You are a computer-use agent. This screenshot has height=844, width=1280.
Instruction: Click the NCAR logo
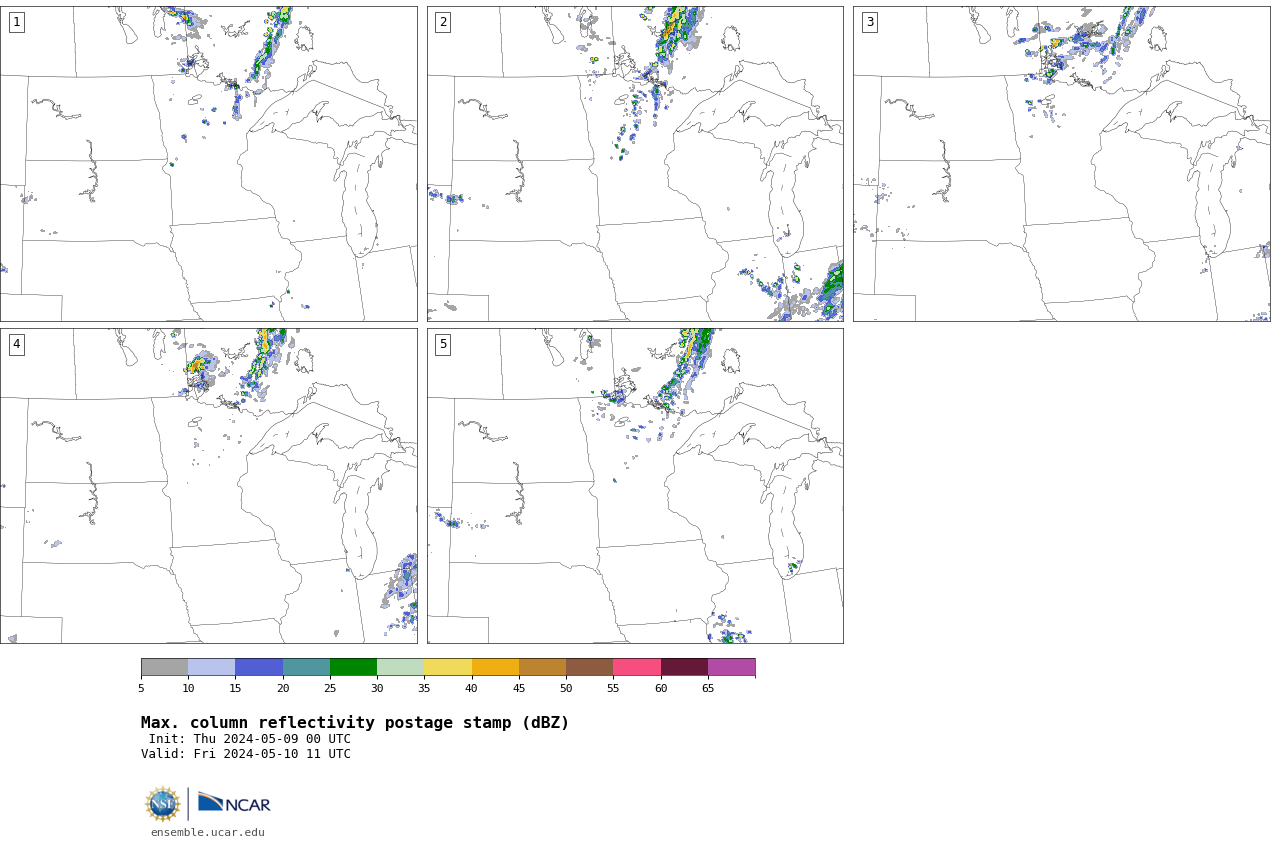point(234,803)
